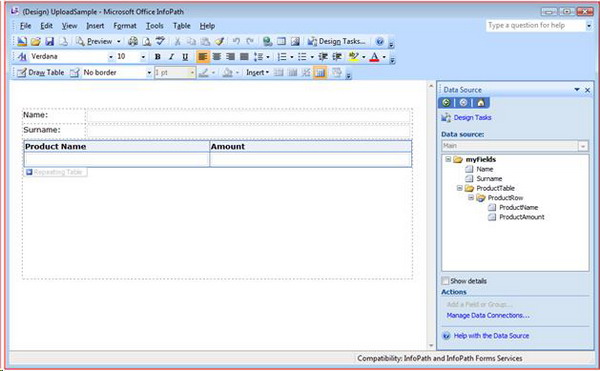Click the Insert Hyperlink globe icon
Viewport: 600px width, 371px height.
coord(267,41)
